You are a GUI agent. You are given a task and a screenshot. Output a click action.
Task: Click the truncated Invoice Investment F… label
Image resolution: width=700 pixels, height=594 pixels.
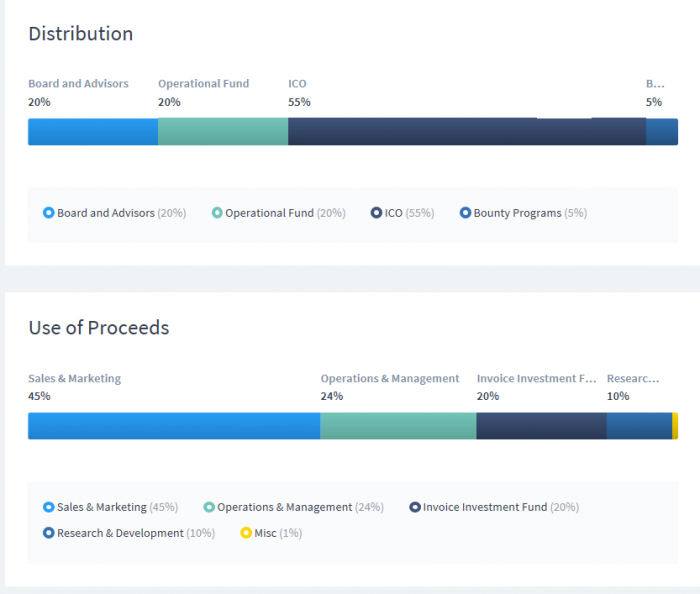537,378
